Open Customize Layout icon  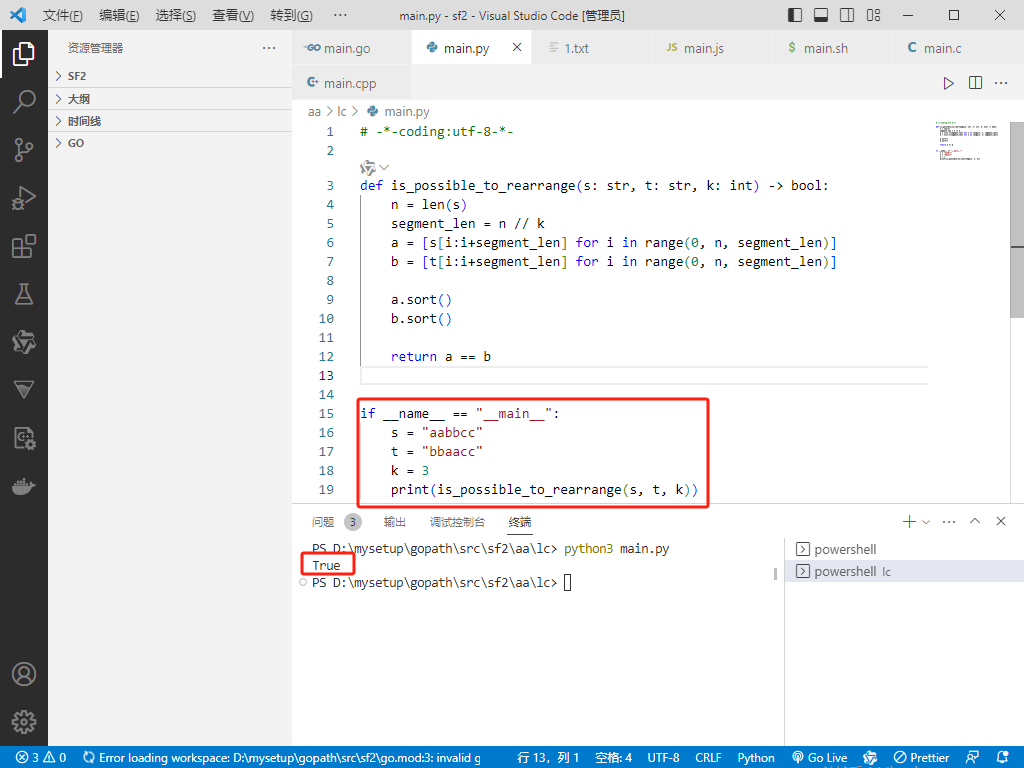point(873,15)
